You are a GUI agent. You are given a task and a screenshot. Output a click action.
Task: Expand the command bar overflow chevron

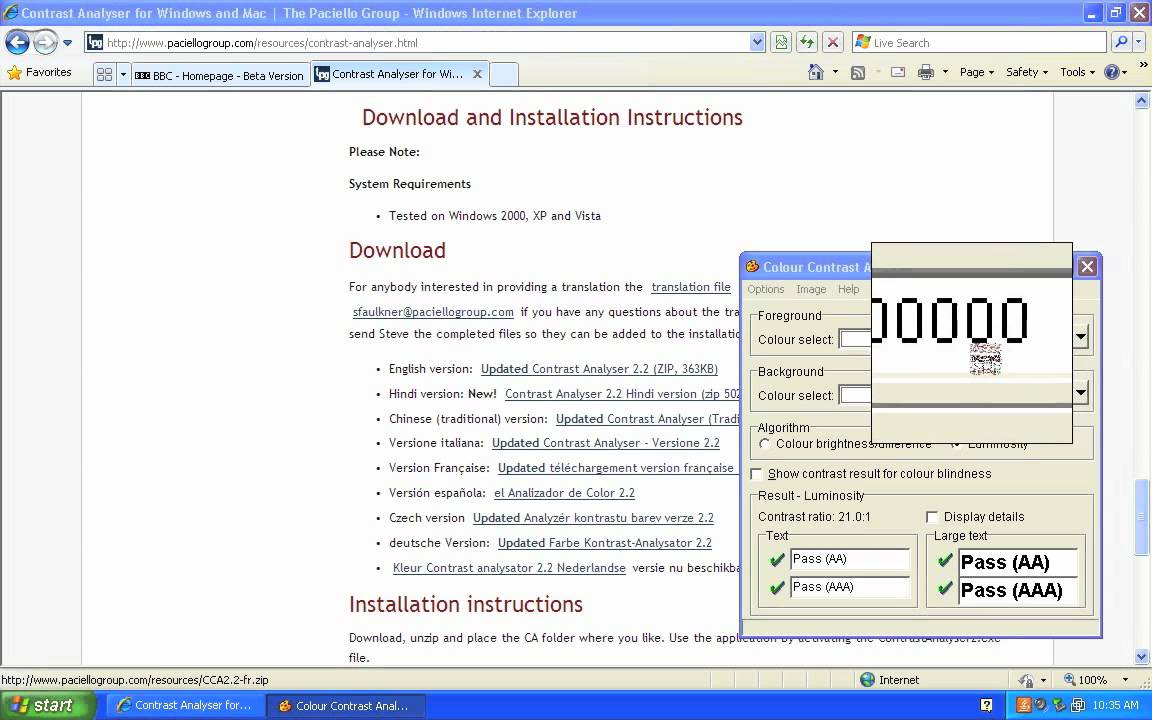pos(1142,65)
